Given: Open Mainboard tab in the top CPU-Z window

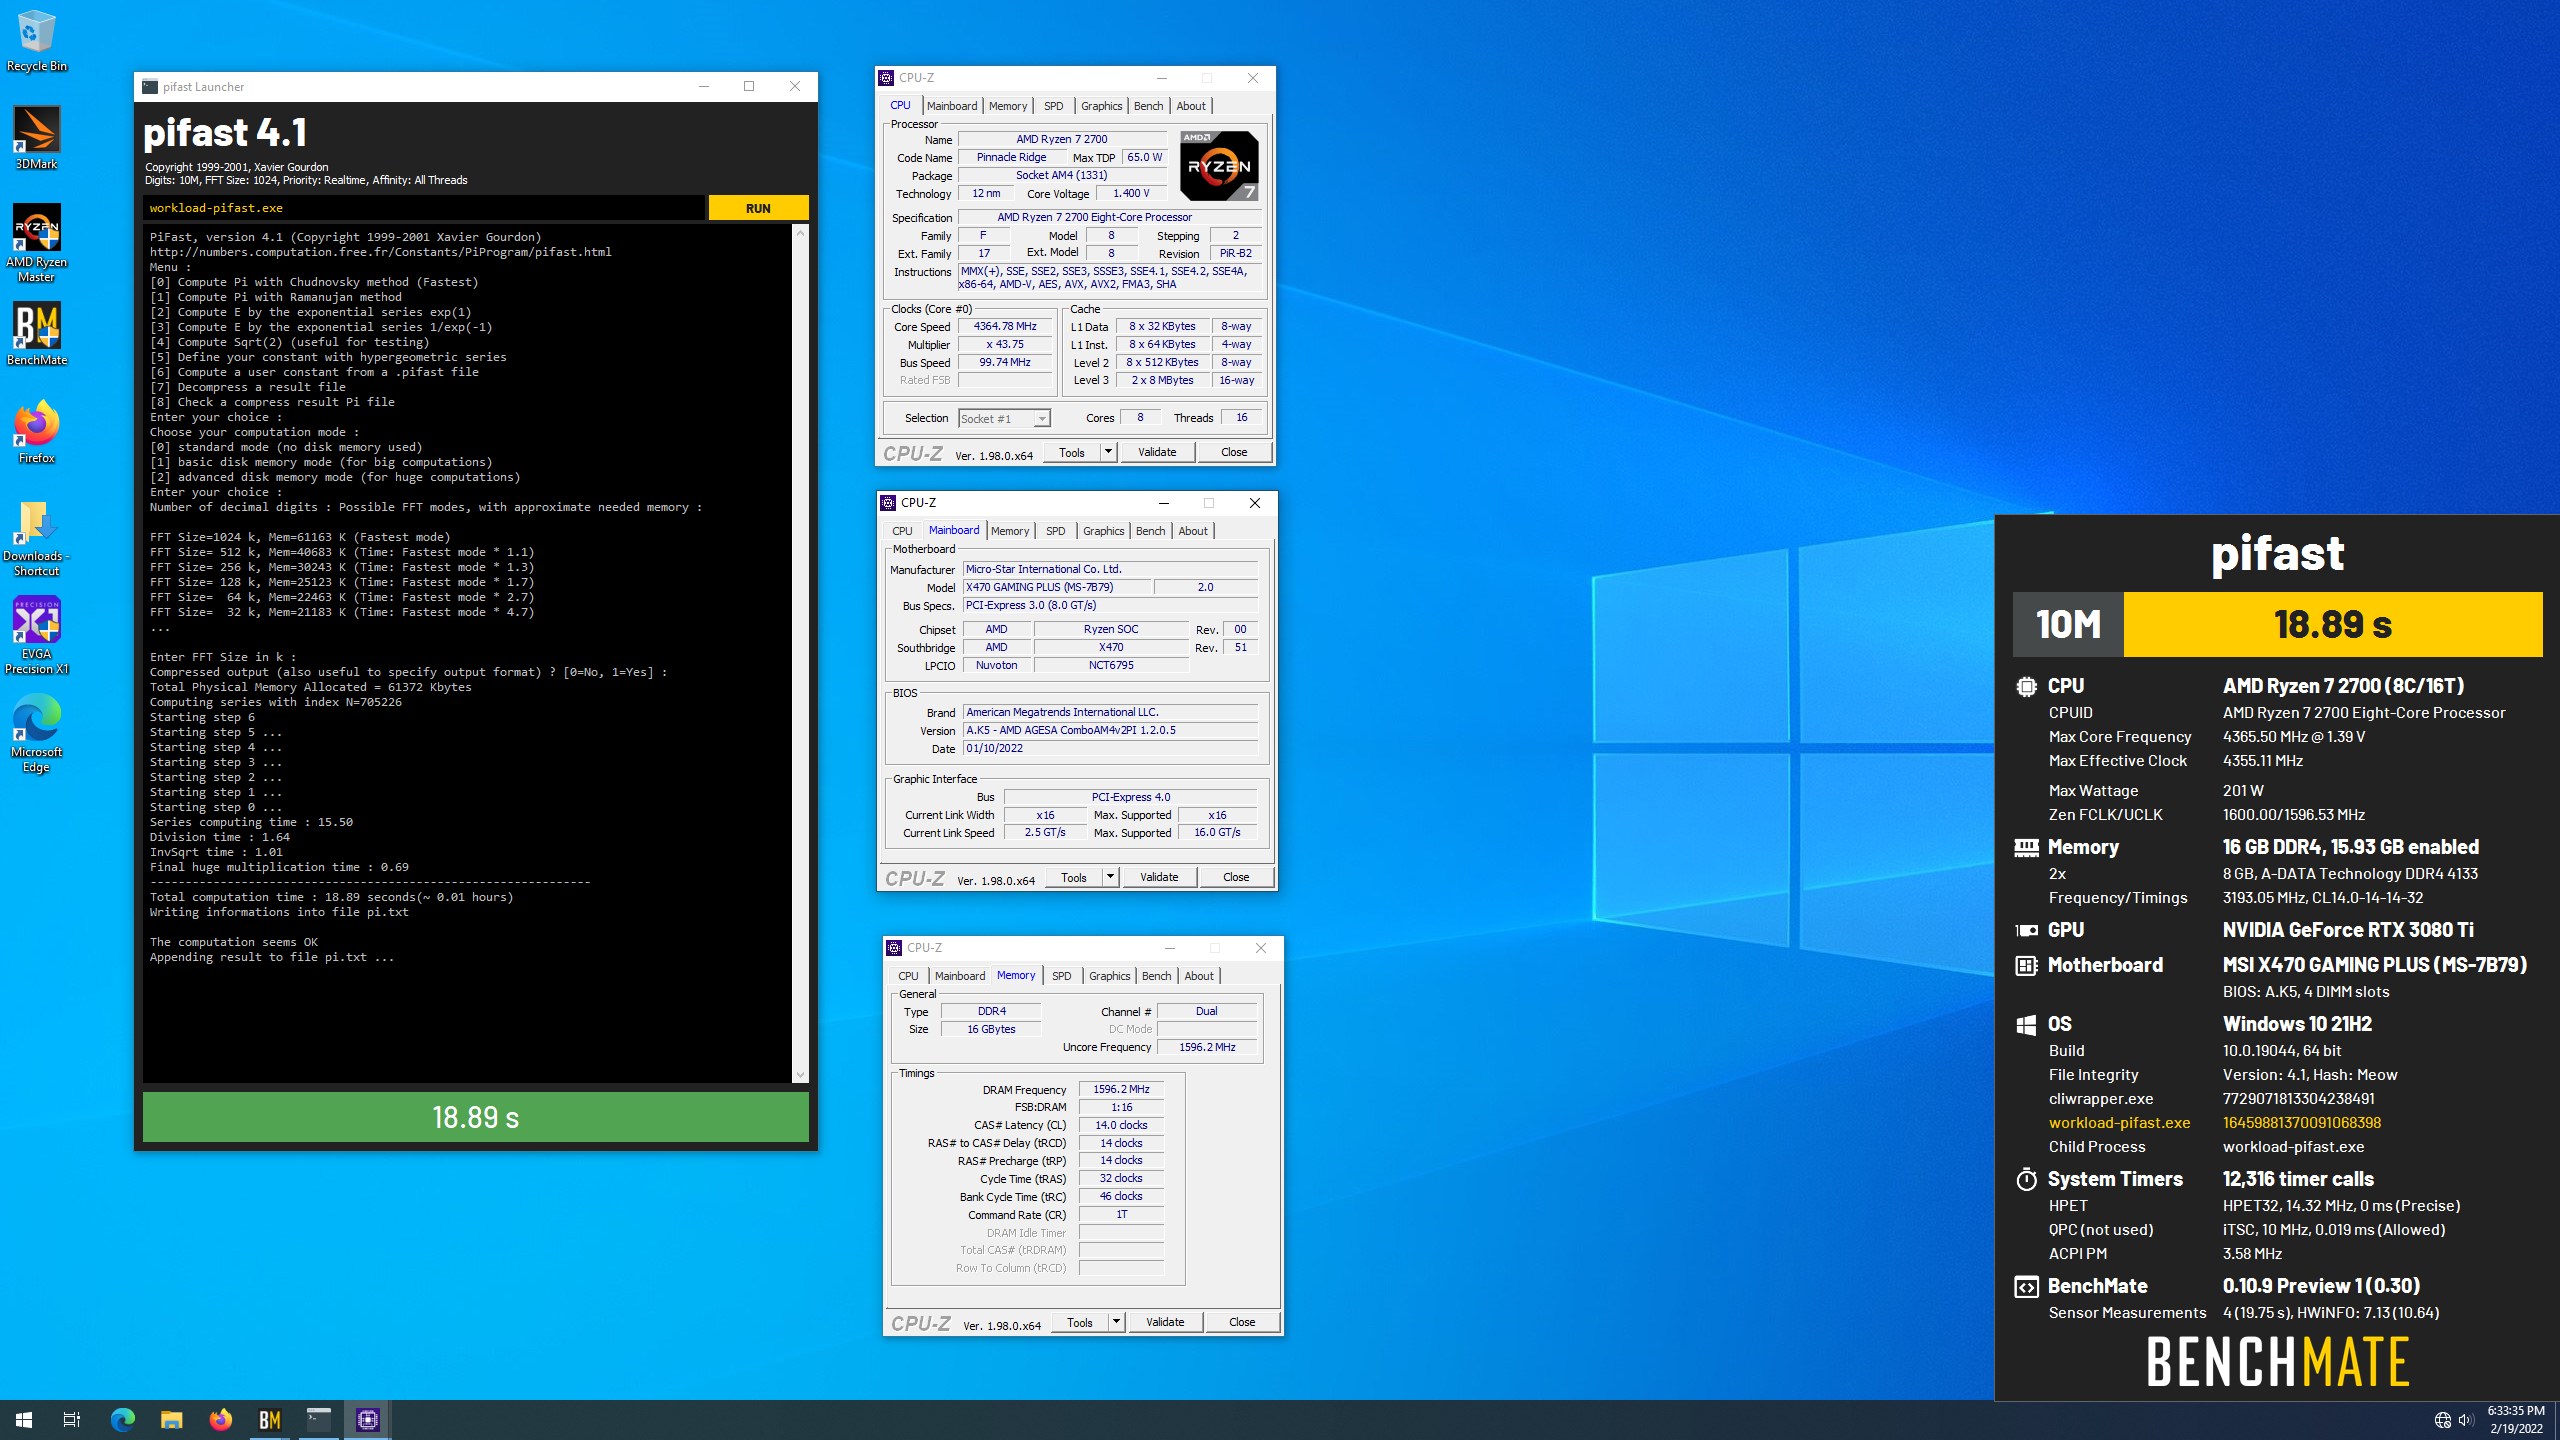Looking at the screenshot, I should (952, 106).
